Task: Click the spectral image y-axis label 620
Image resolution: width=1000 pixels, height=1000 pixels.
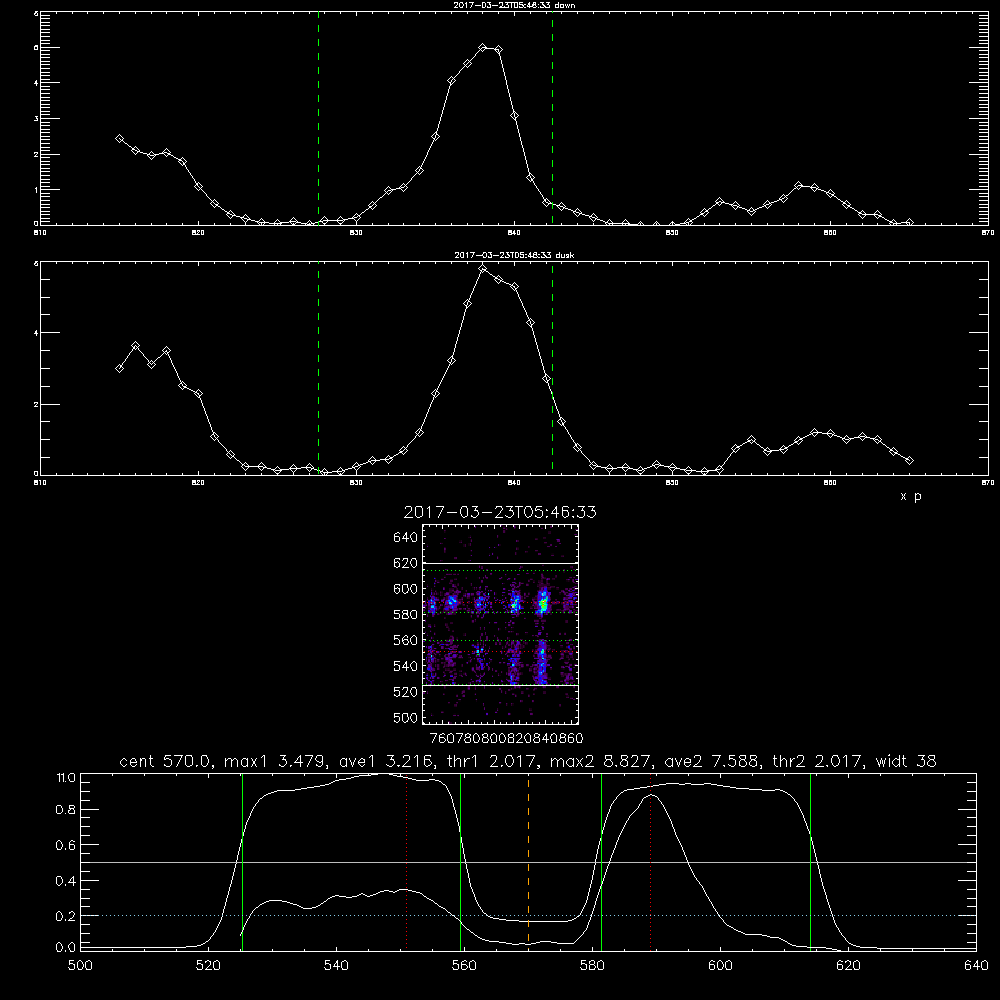Action: point(406,563)
